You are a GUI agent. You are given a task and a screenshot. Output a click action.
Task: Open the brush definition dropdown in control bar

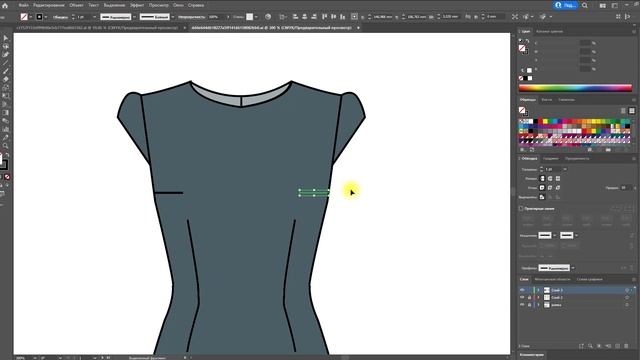coord(173,17)
